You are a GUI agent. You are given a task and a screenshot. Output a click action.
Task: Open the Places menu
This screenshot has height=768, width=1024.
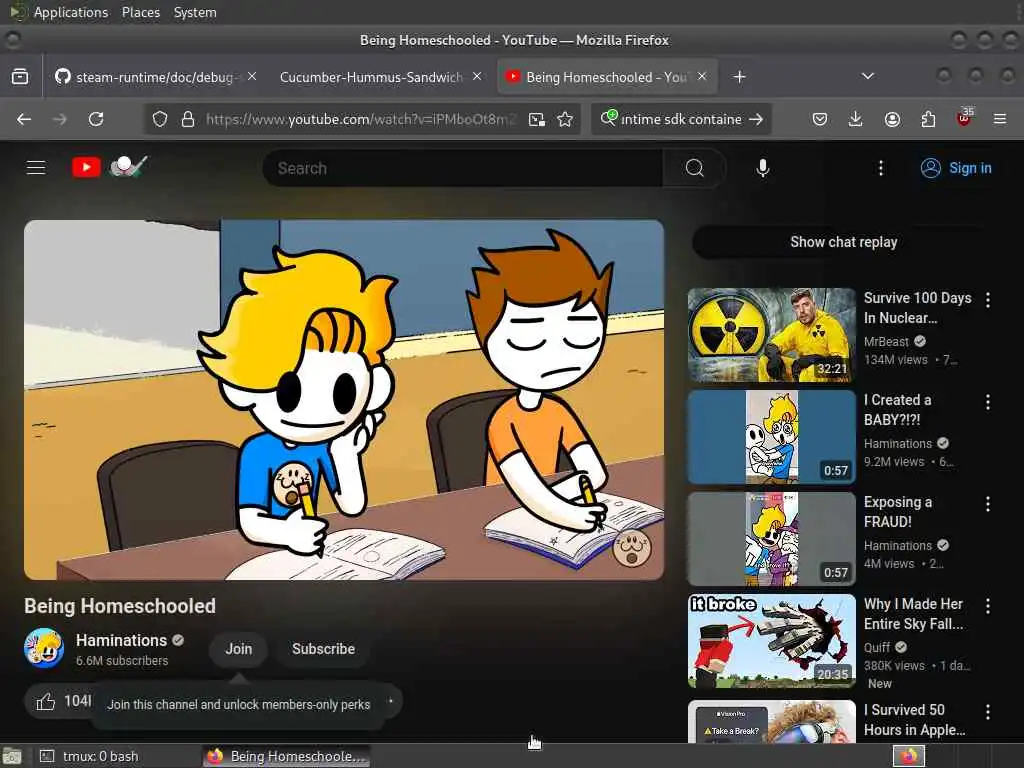[x=140, y=12]
